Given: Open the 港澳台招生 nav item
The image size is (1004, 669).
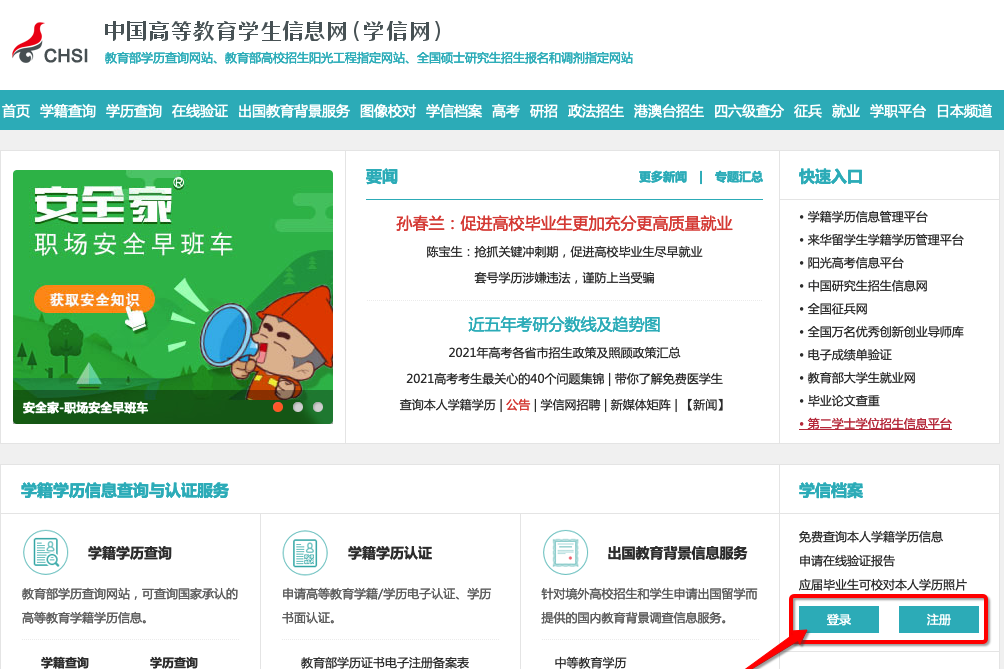Looking at the screenshot, I should 668,111.
